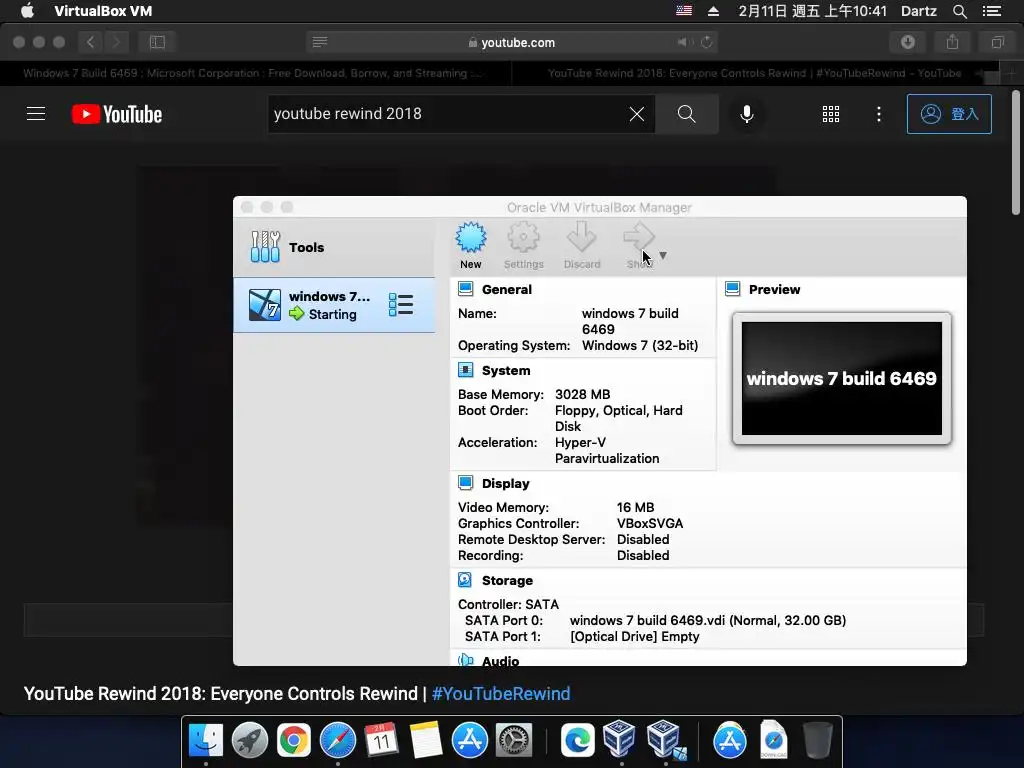Click Base Memory value 3028 MB
Viewport: 1024px width, 768px height.
[x=583, y=394]
